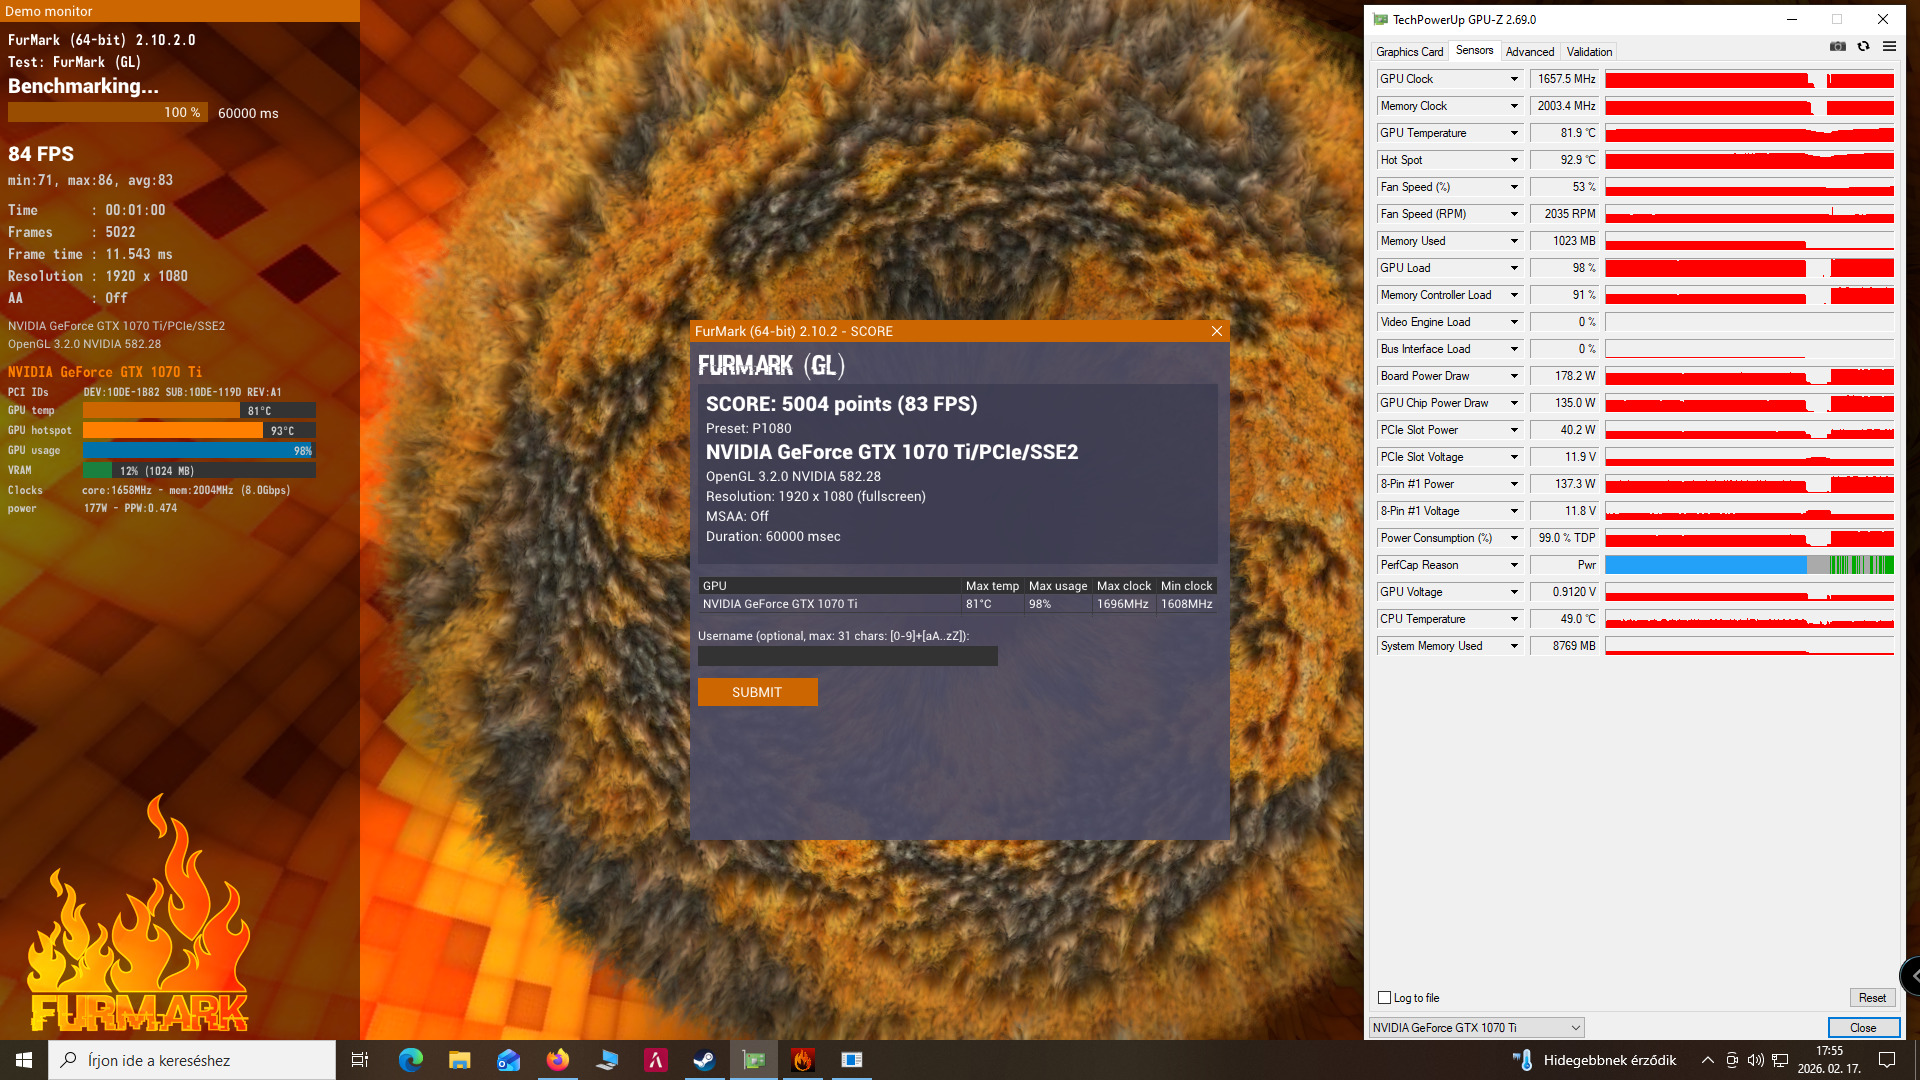Image resolution: width=1920 pixels, height=1080 pixels.
Task: Open the PerfCap Reason sensor dropdown
Action: [x=1513, y=565]
